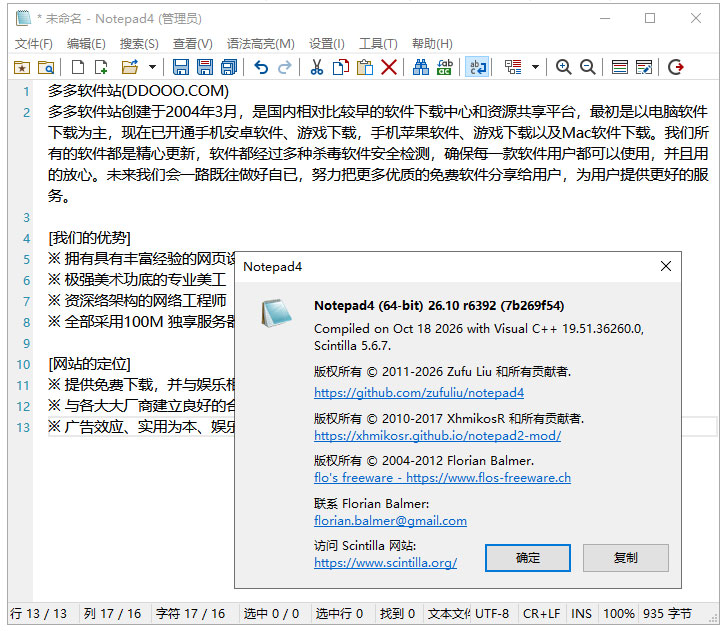Open Replace with the ab/ac icon
728x631 pixels.
[445, 67]
